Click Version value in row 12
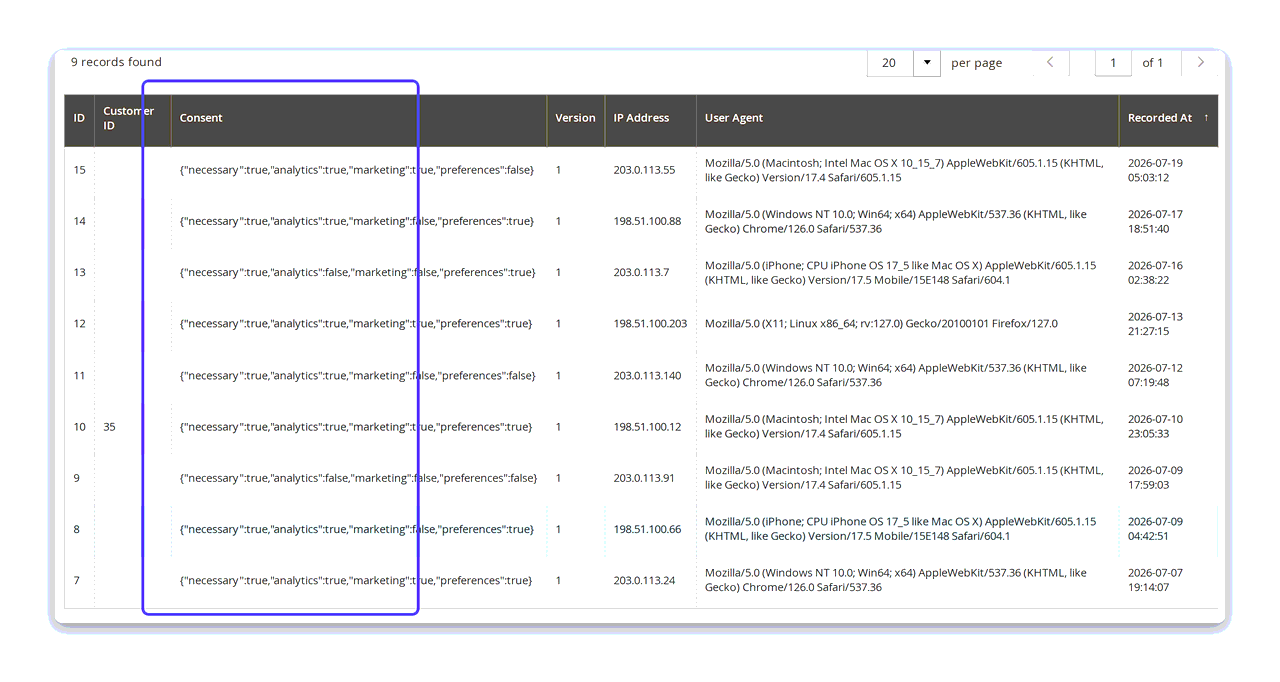The height and width of the screenshot is (682, 1280). (x=559, y=324)
